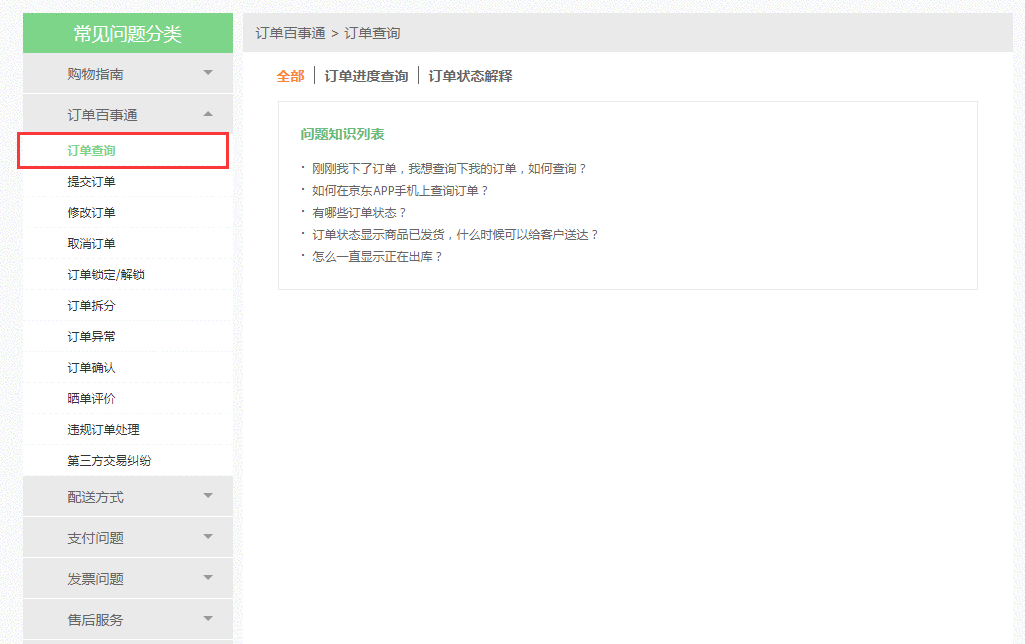
Task: Select 订单锁定/解锁 in the sidebar
Action: coord(106,275)
